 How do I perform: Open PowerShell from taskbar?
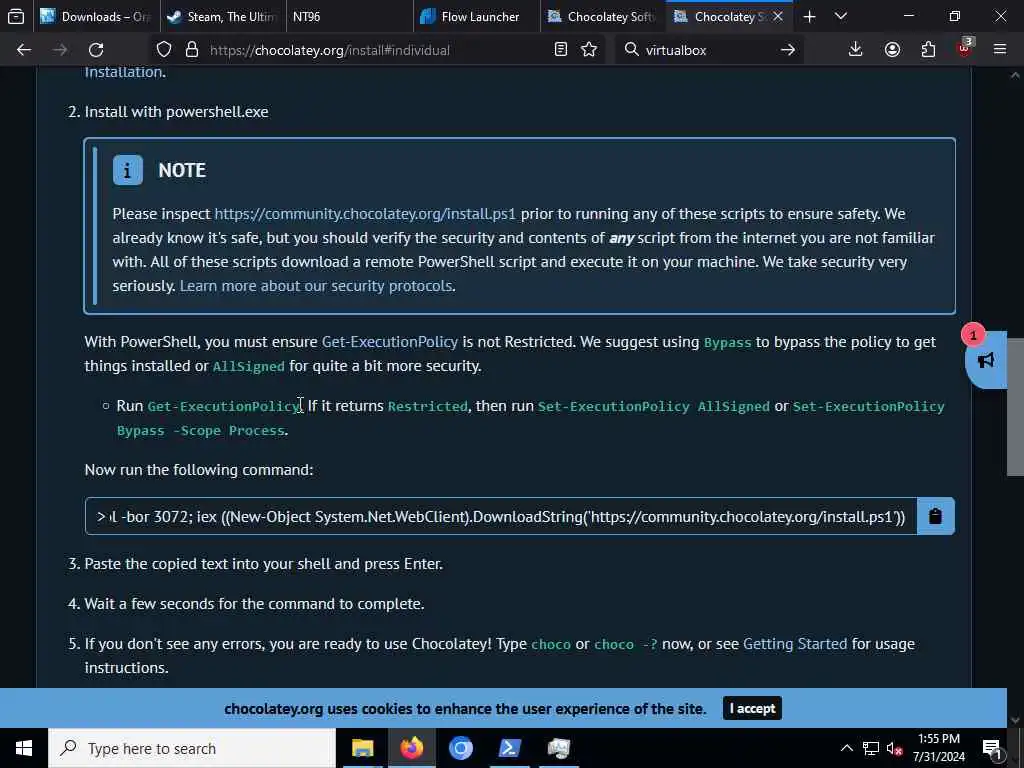(509, 748)
